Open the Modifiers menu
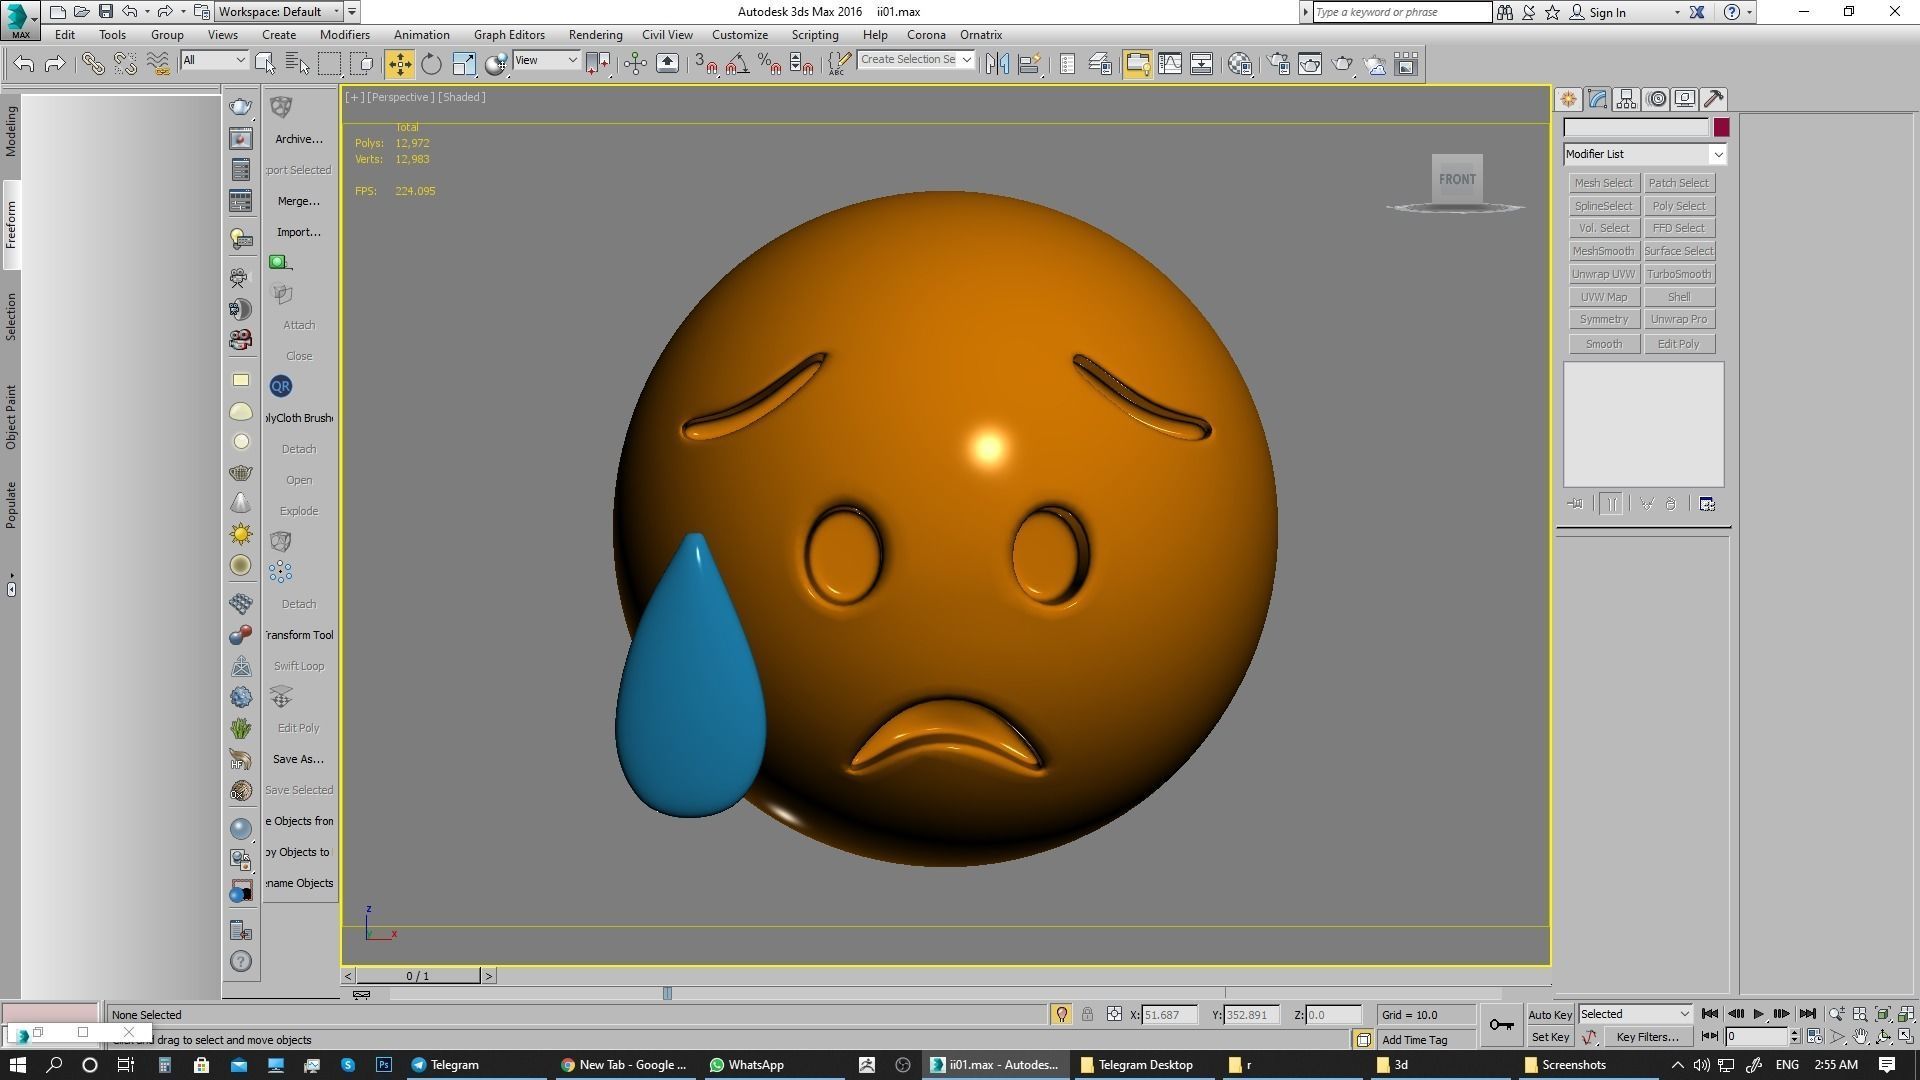The height and width of the screenshot is (1080, 1920). coord(344,35)
